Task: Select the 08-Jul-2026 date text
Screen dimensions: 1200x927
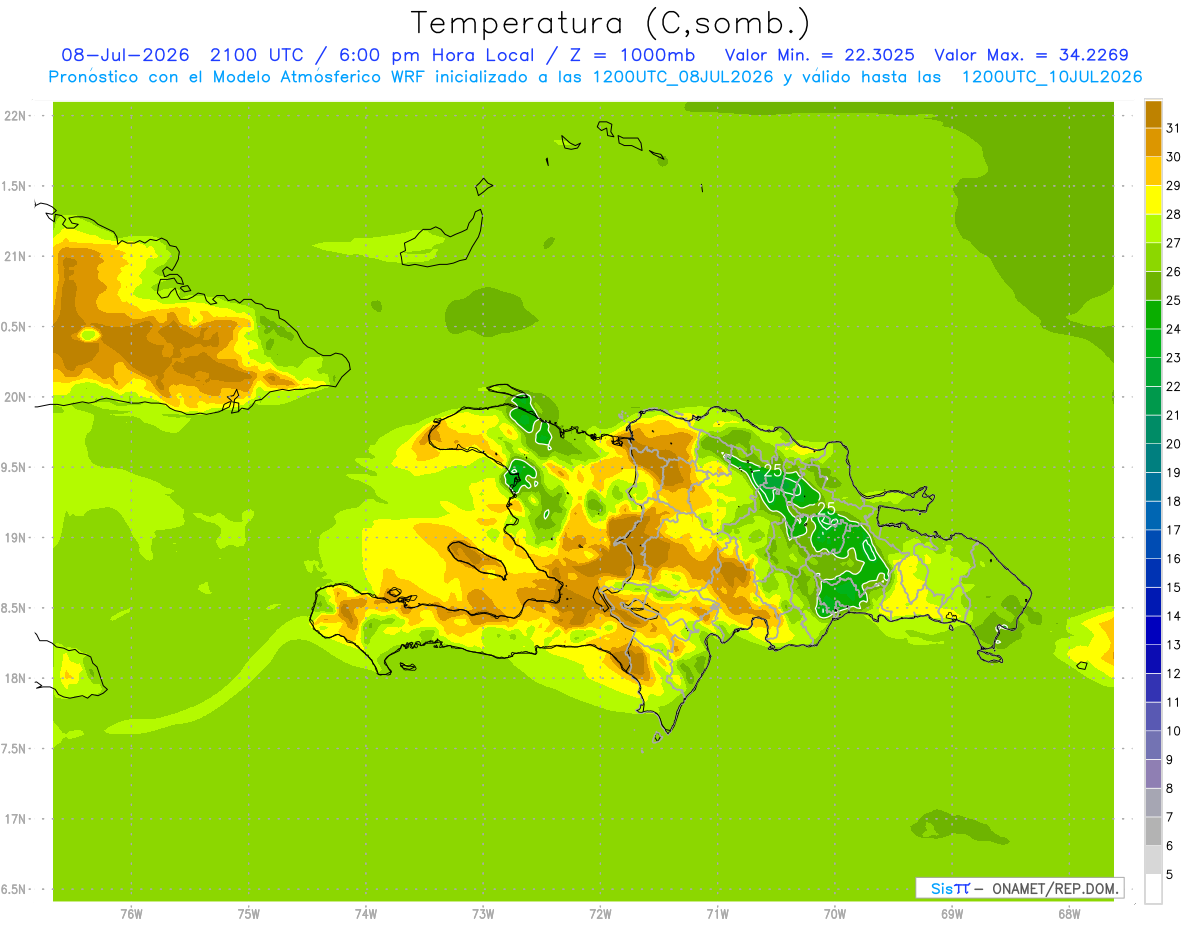Action: click(x=125, y=55)
